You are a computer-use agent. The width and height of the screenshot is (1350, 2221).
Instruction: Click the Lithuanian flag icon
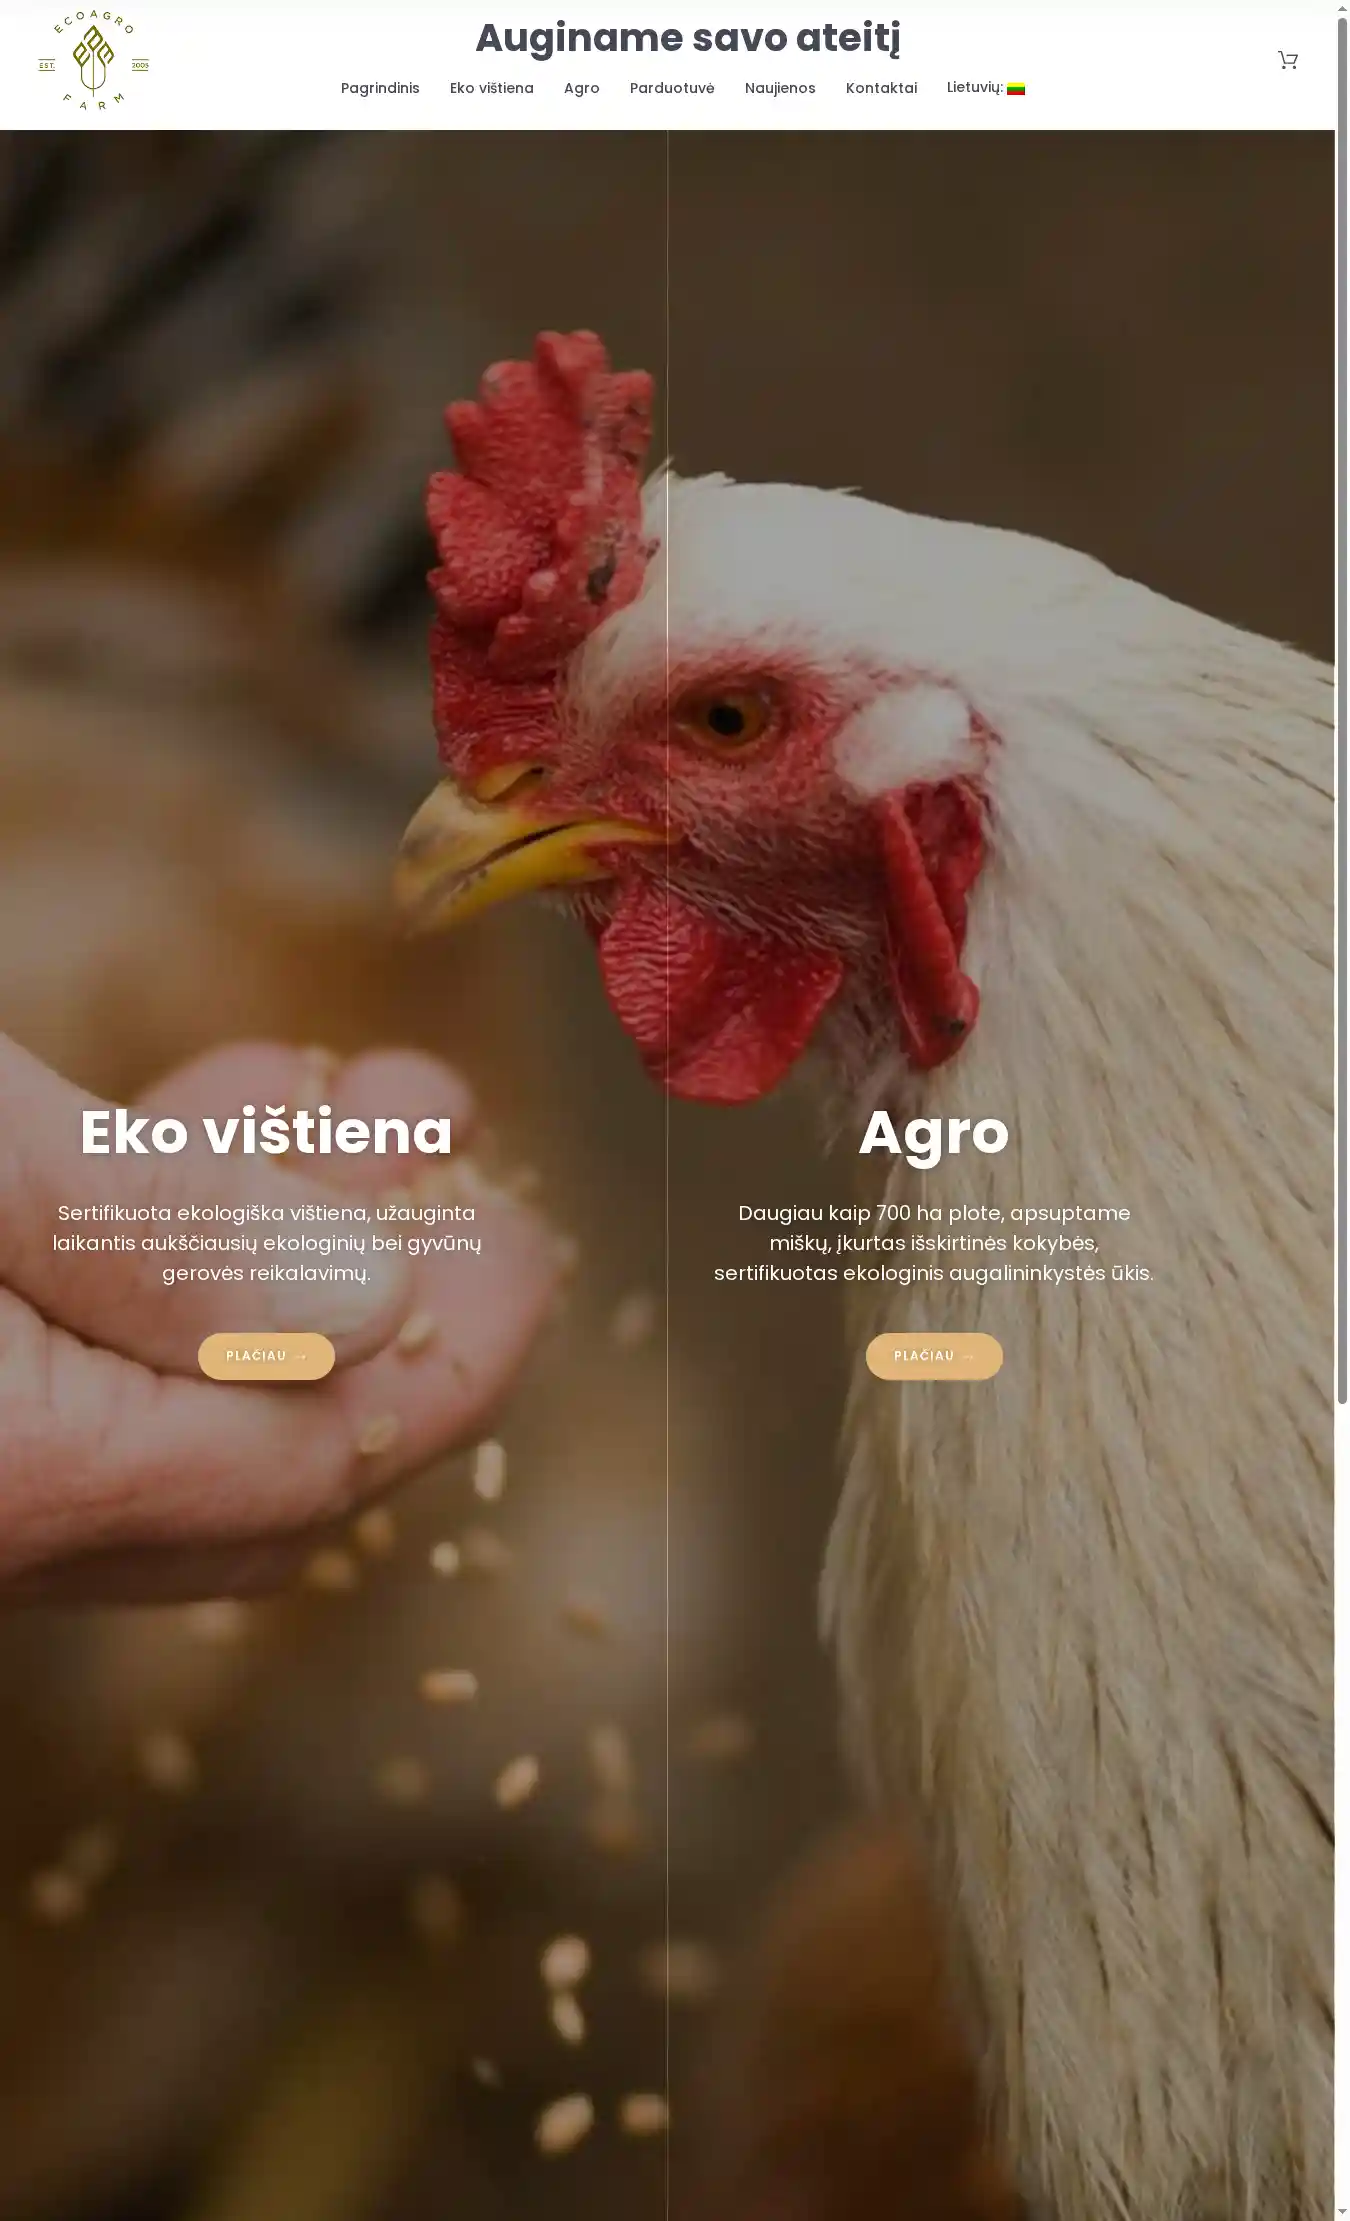click(x=1016, y=88)
